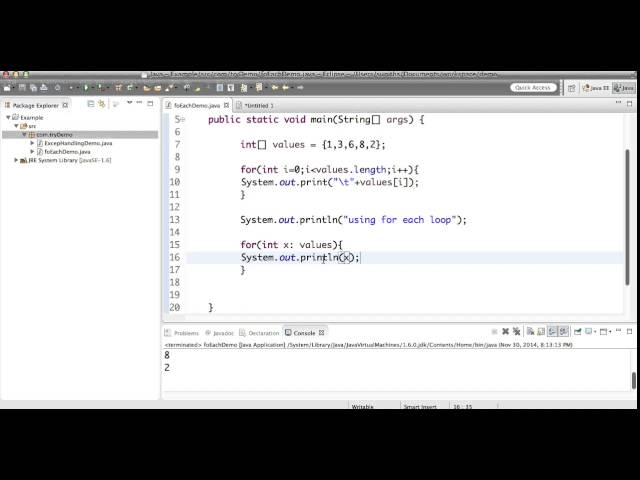Image resolution: width=640 pixels, height=480 pixels.
Task: Switch to the *Untitled 1 editor tab
Action: pyautogui.click(x=258, y=106)
